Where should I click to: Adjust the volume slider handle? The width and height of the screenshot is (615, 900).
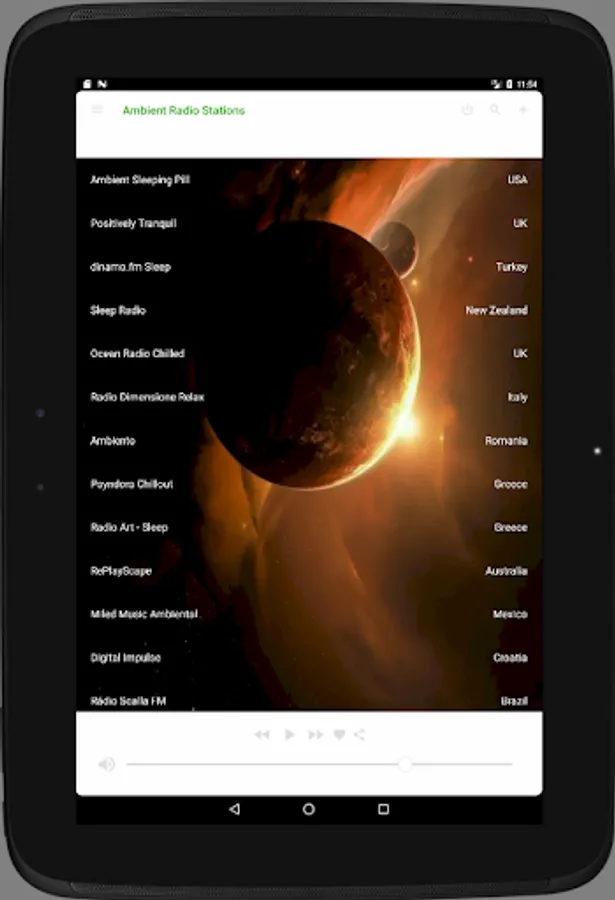(x=405, y=764)
